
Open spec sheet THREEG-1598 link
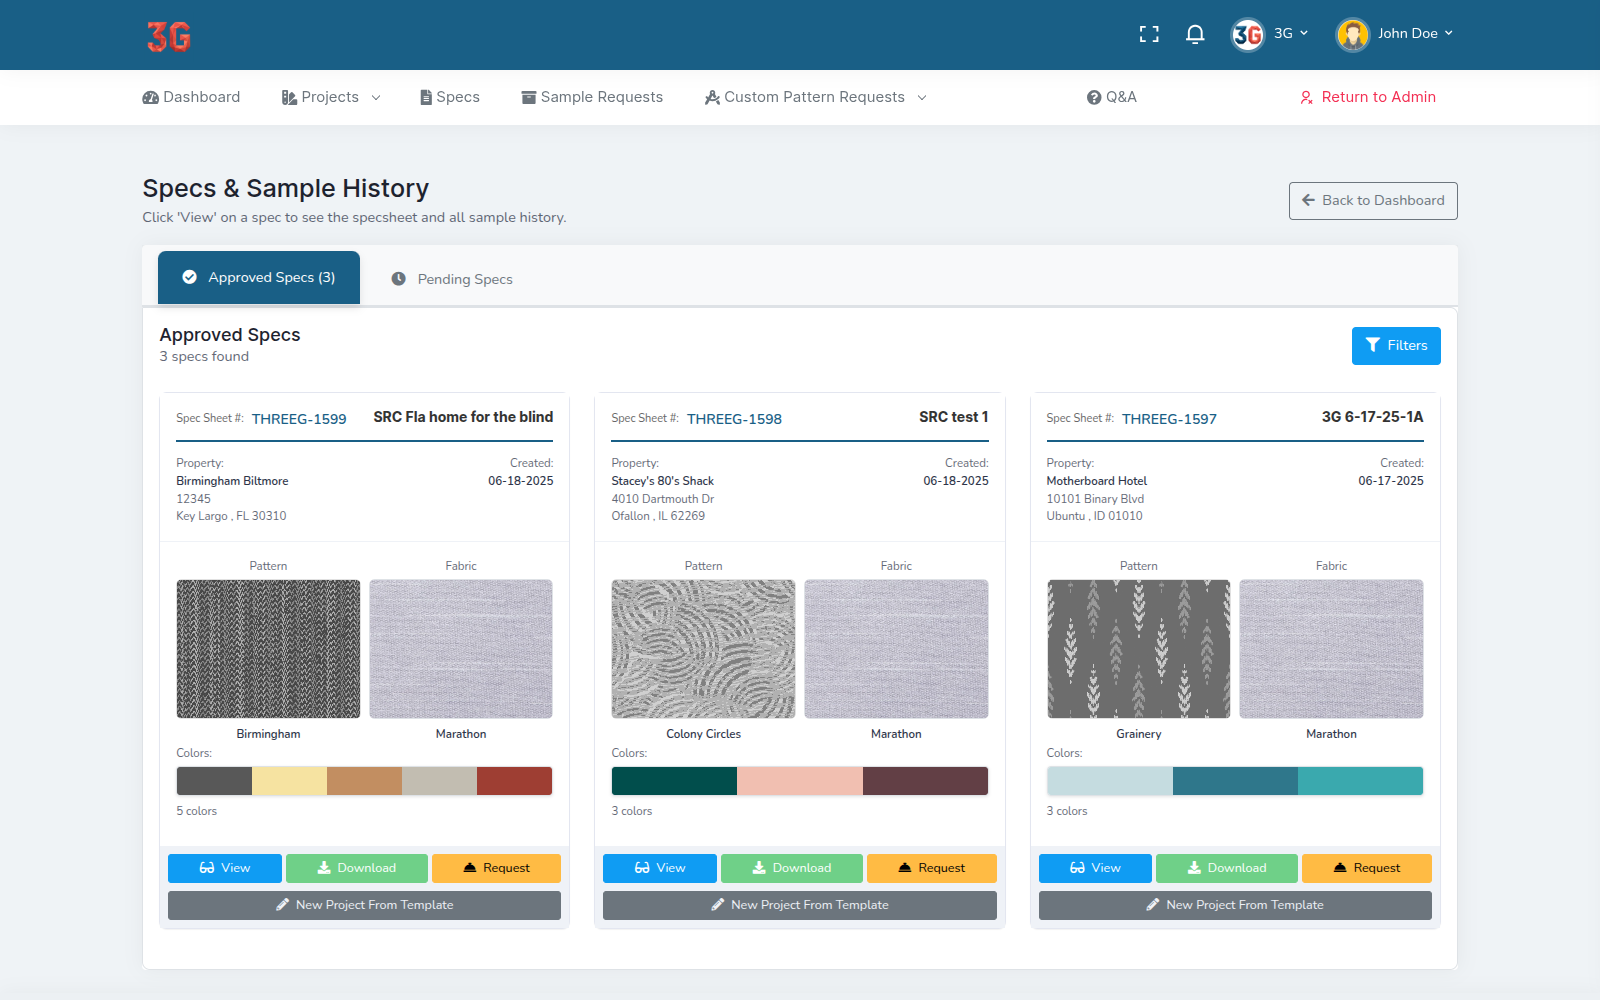[x=734, y=419]
